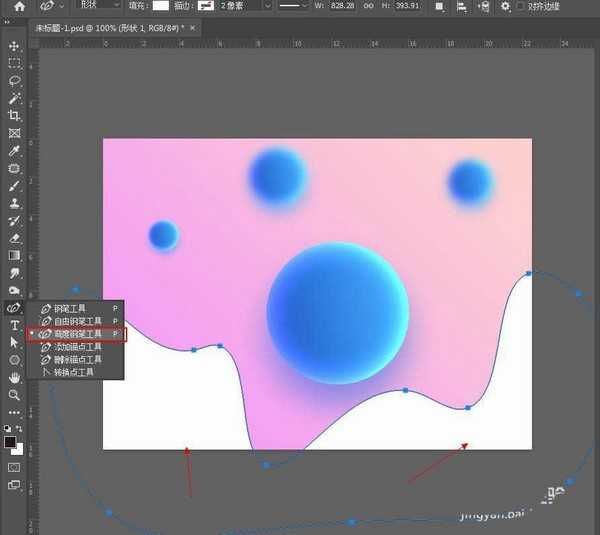Expand the stroke line style dropdown
Viewport: 600px width, 535px height.
tap(293, 6)
